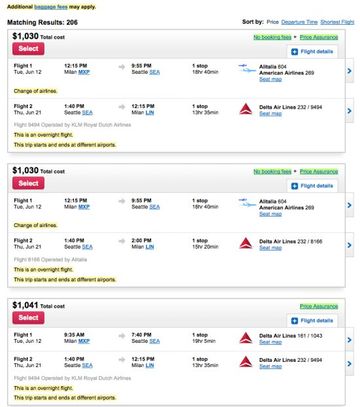Screen dimensions: 360x407
Task: Click the Alitalia plane icon in the second result
Action: (x=247, y=203)
